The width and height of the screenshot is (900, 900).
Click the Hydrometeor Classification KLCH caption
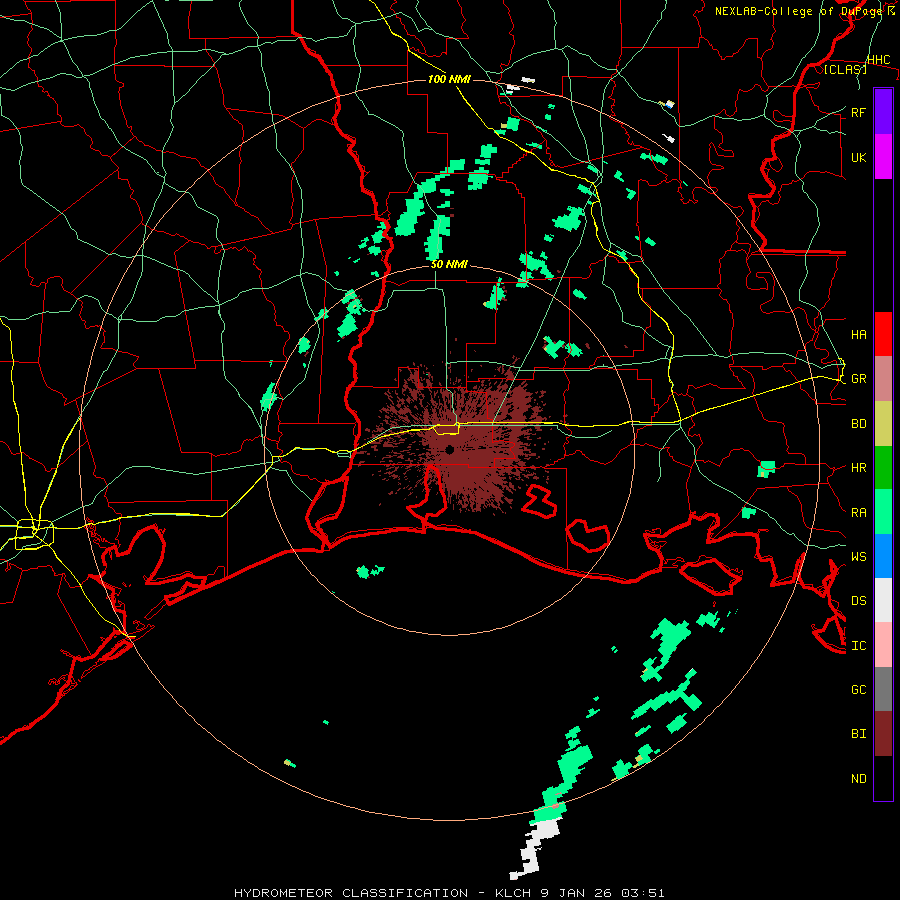point(449,893)
